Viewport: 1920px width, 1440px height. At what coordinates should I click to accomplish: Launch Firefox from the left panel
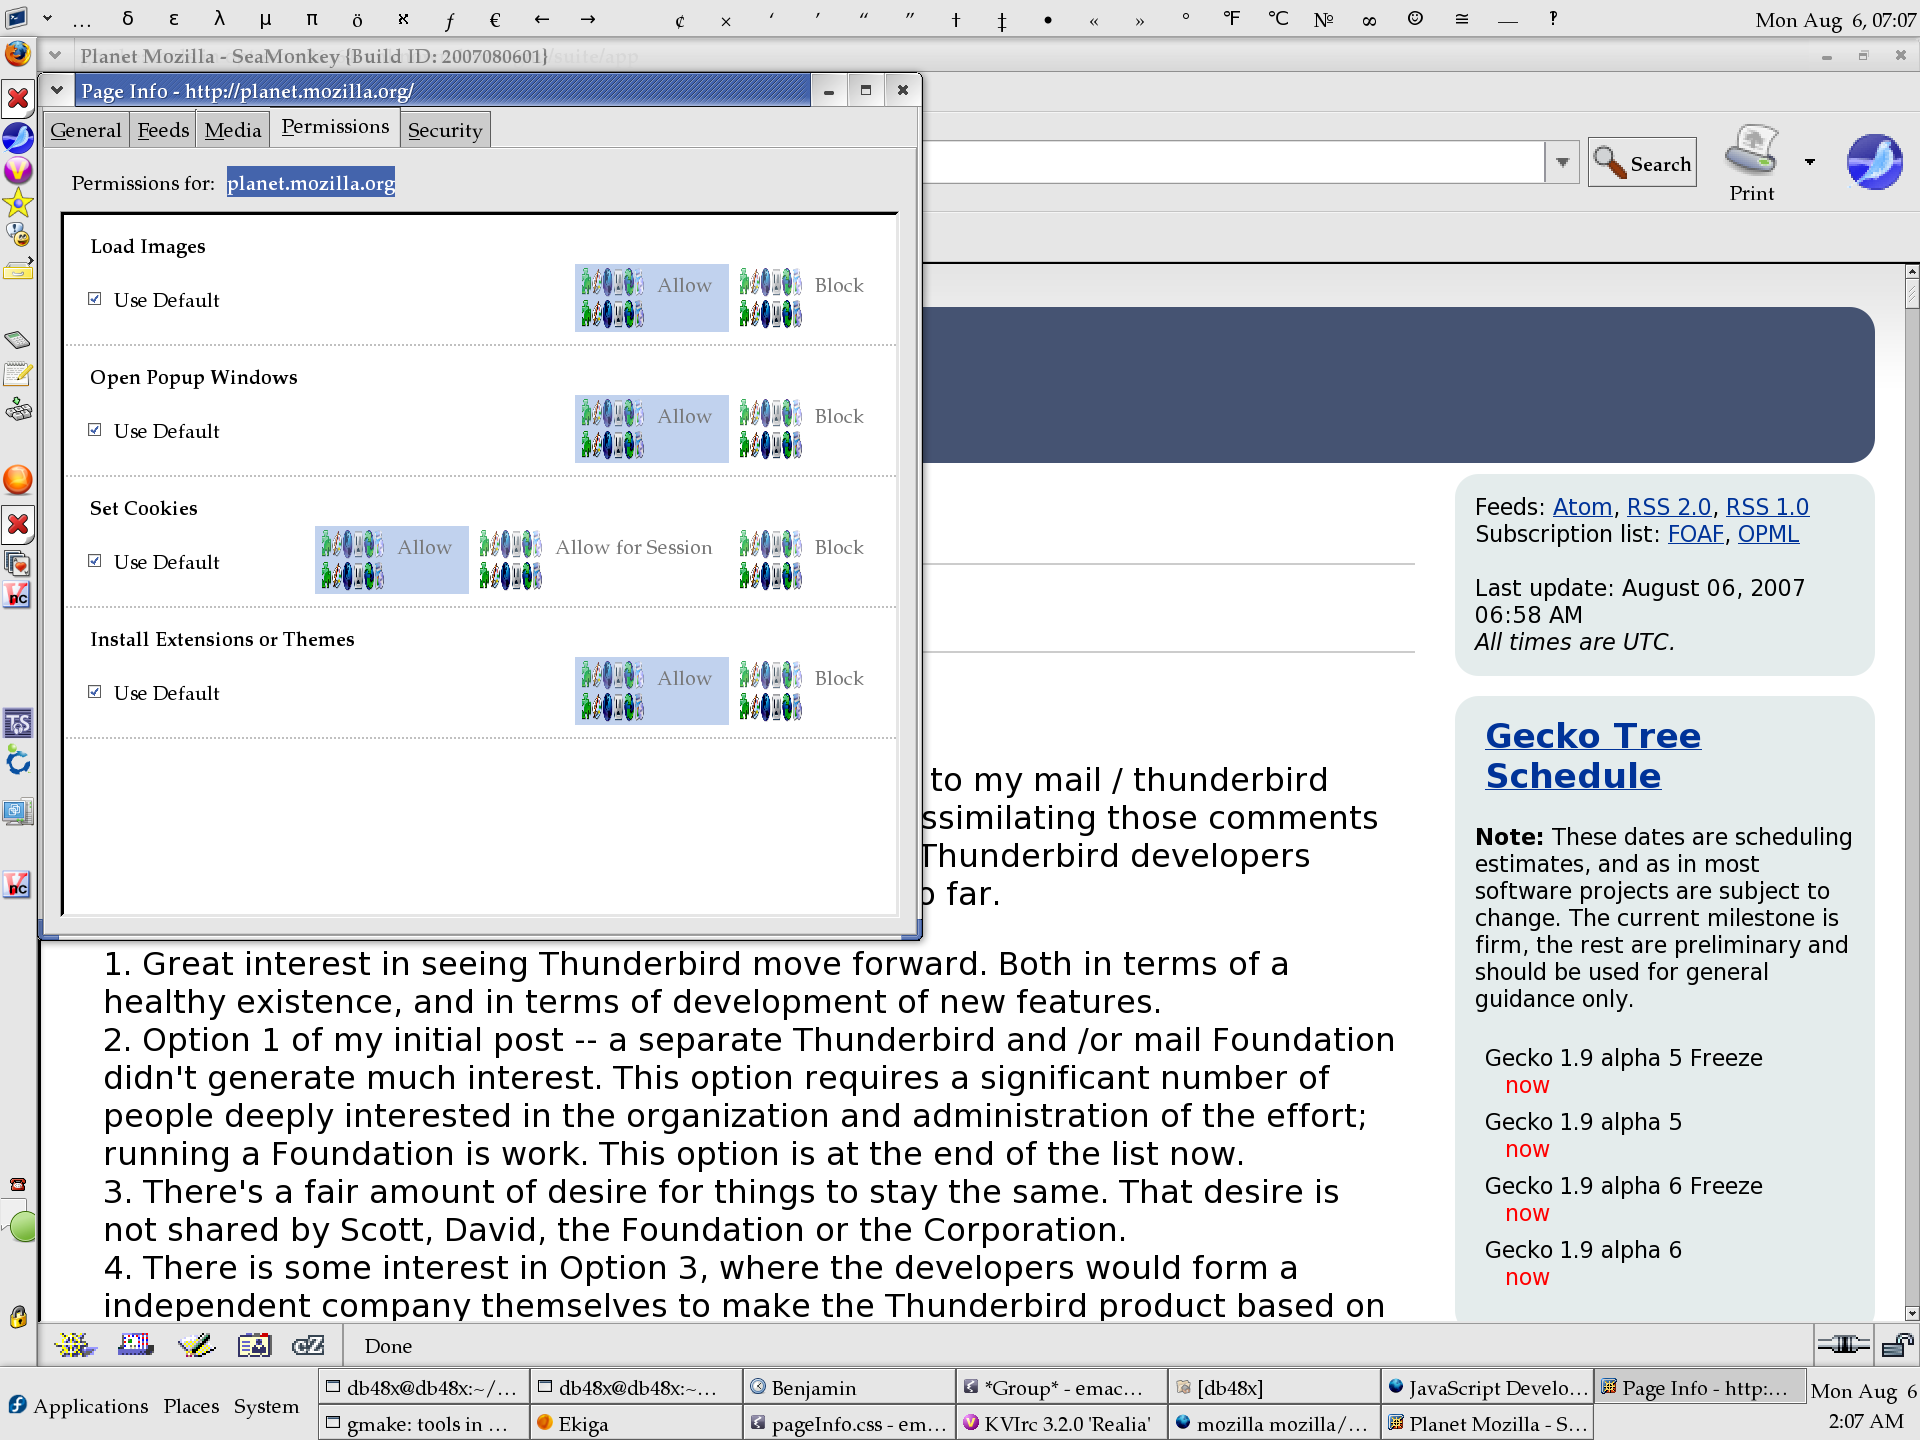(18, 53)
